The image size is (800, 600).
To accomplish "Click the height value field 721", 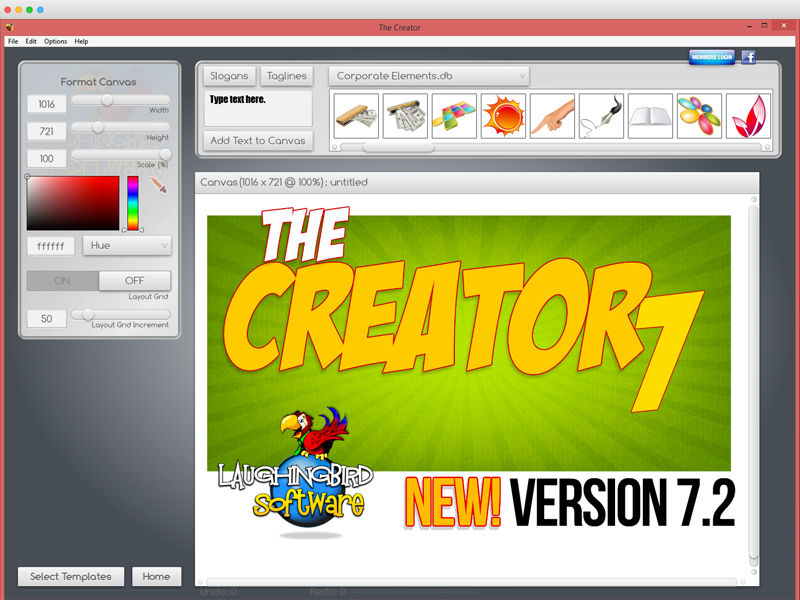I will [46, 131].
